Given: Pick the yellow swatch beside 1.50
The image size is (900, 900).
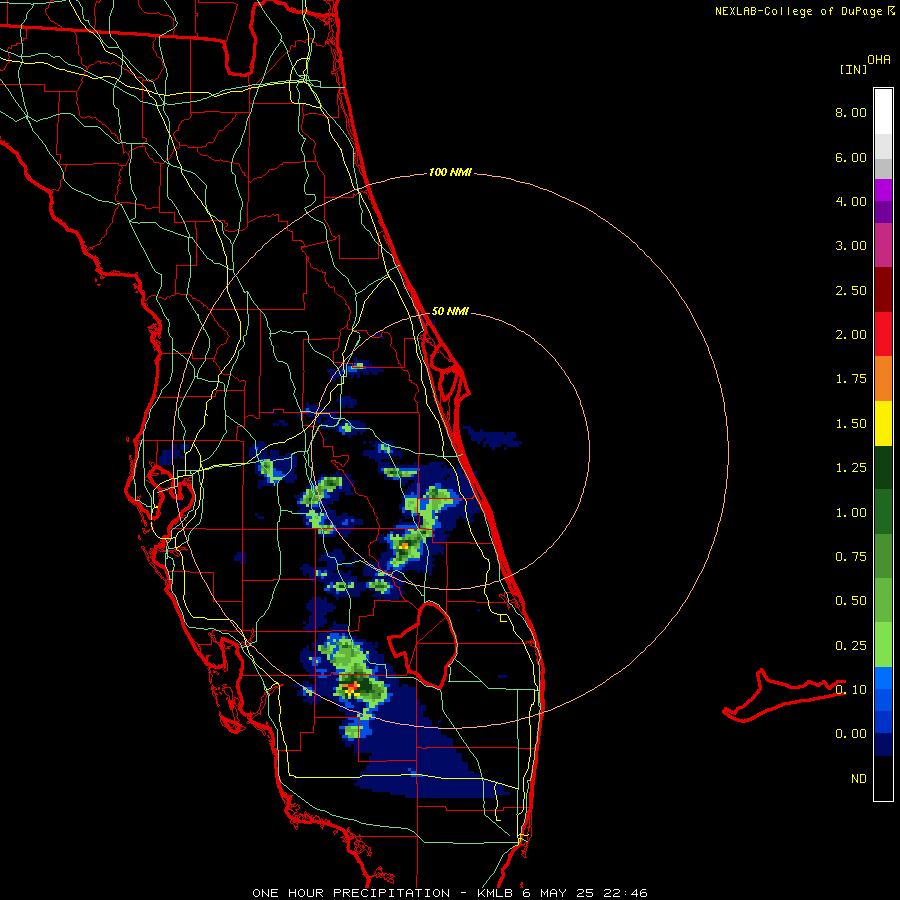Looking at the screenshot, I should [x=883, y=423].
